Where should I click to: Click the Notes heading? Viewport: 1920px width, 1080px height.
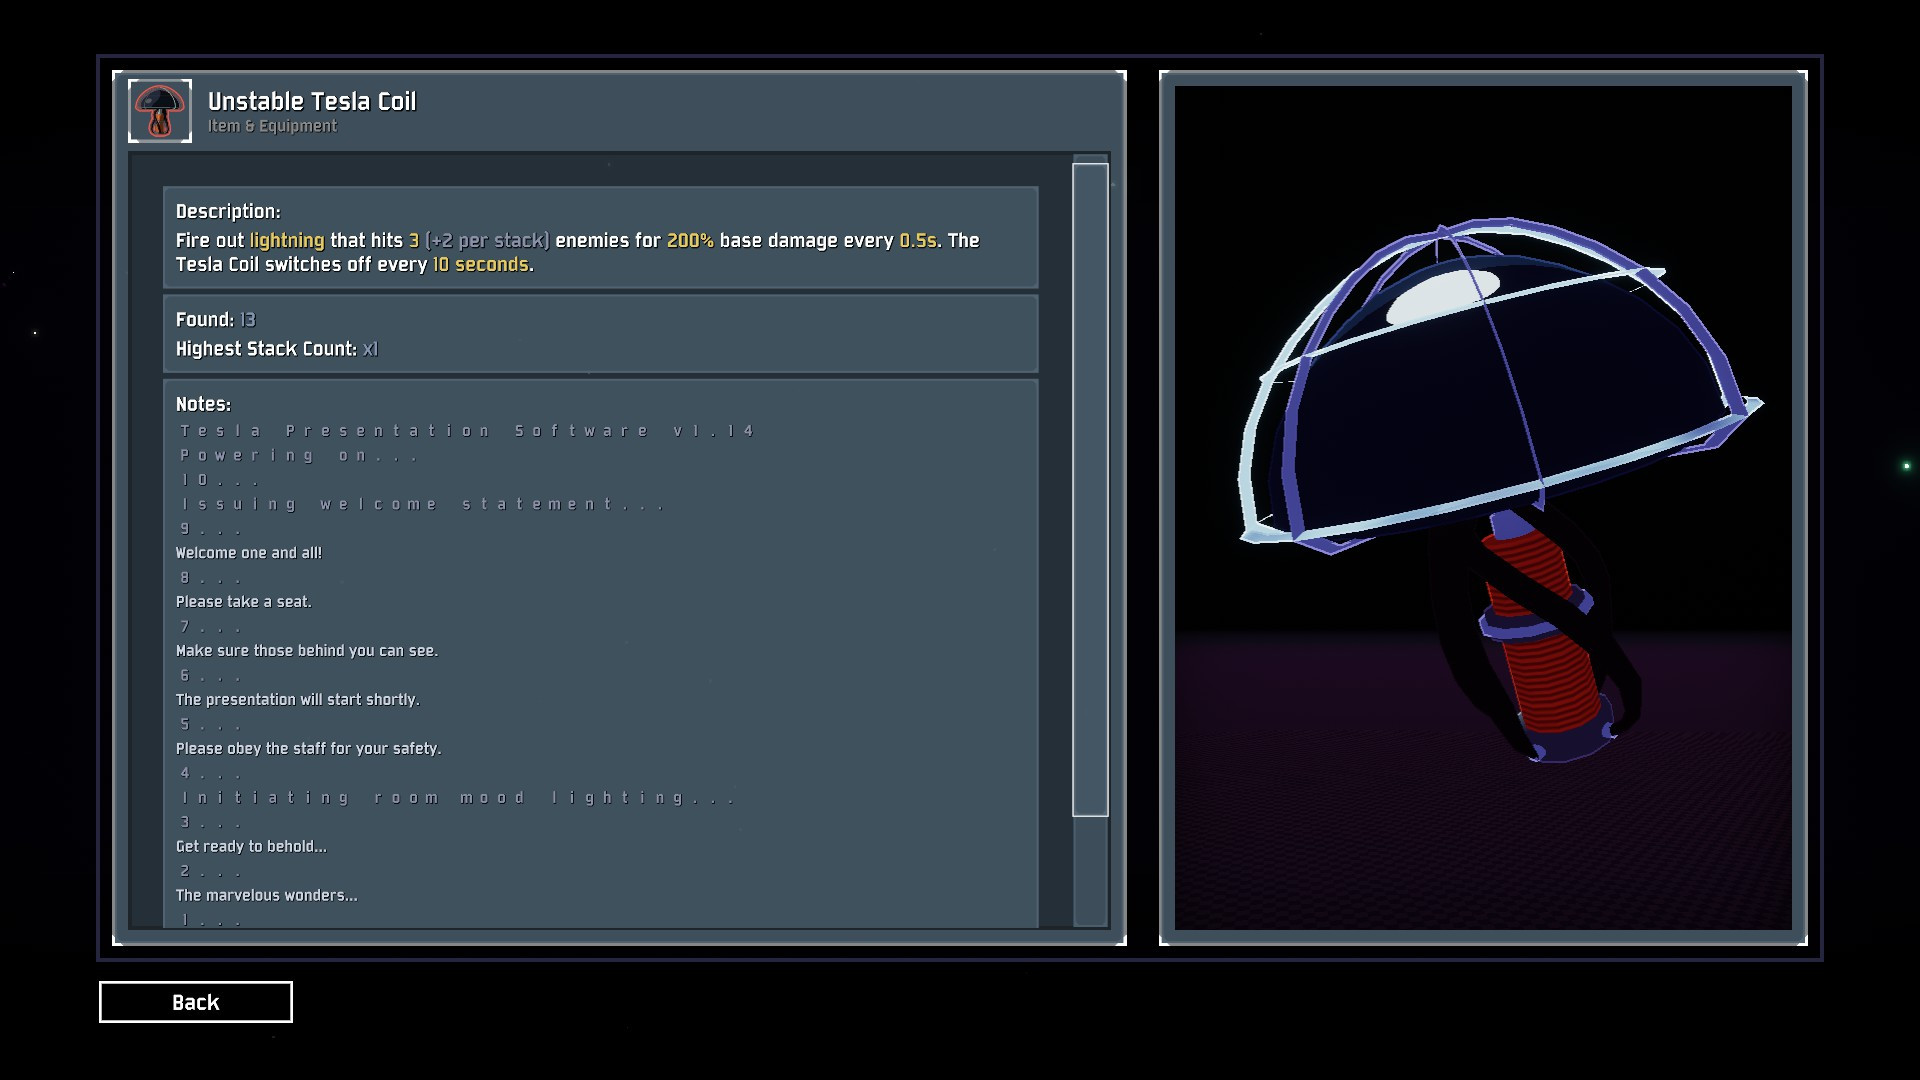pos(203,404)
